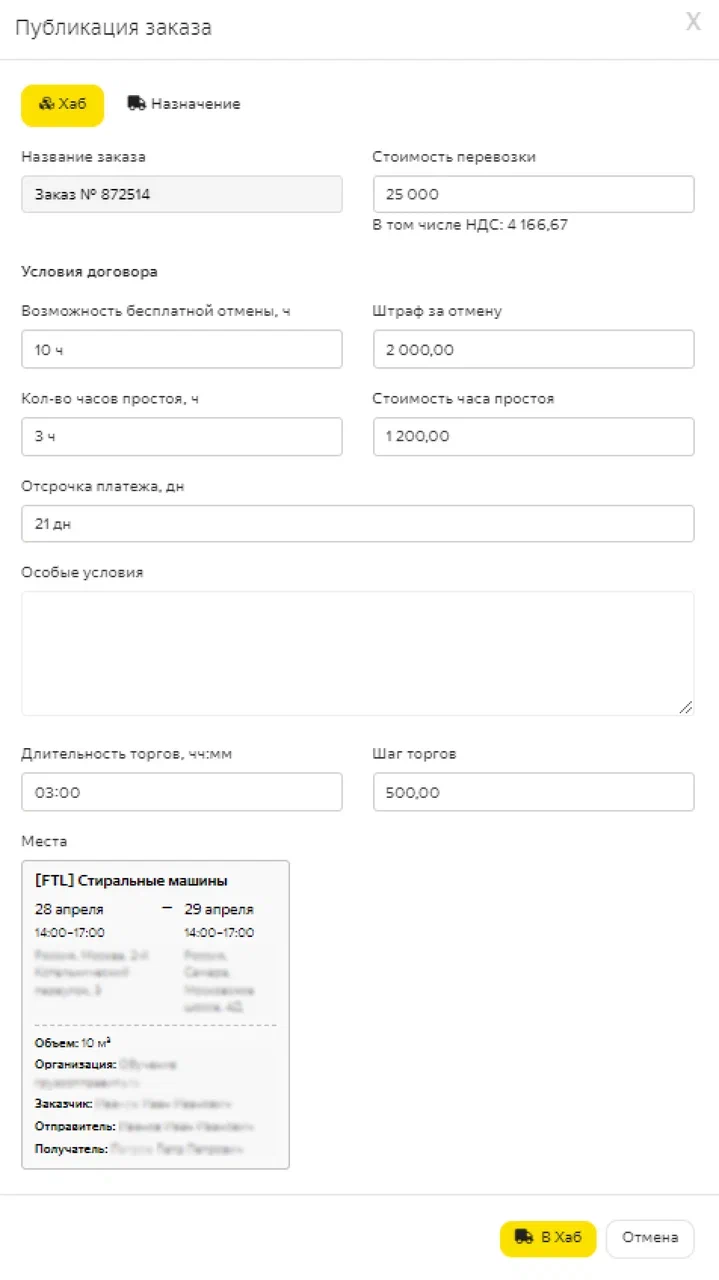Click the Шаг торгов field
Image resolution: width=719 pixels, height=1280 pixels.
[x=533, y=792]
